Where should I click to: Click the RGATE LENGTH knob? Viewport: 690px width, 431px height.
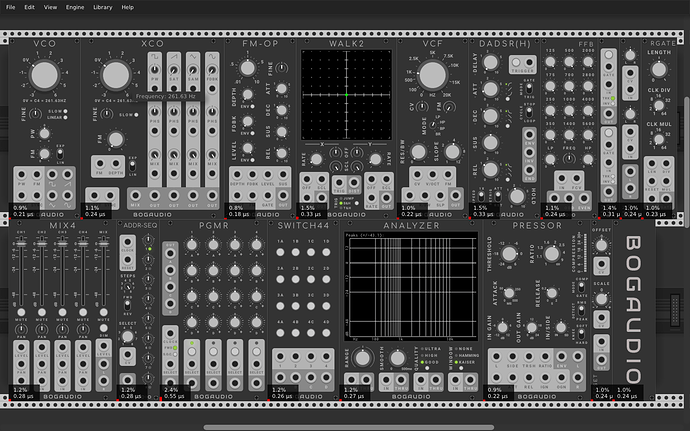point(659,70)
